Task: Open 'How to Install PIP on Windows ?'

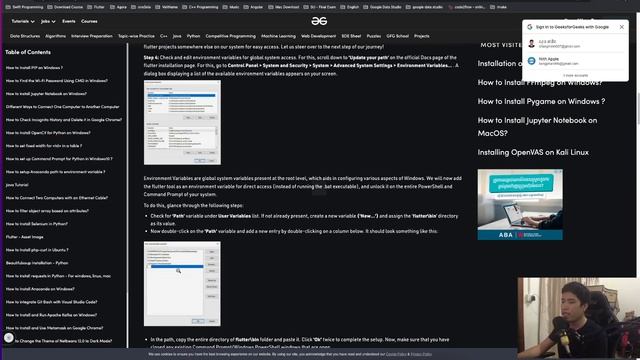Action: point(34,68)
